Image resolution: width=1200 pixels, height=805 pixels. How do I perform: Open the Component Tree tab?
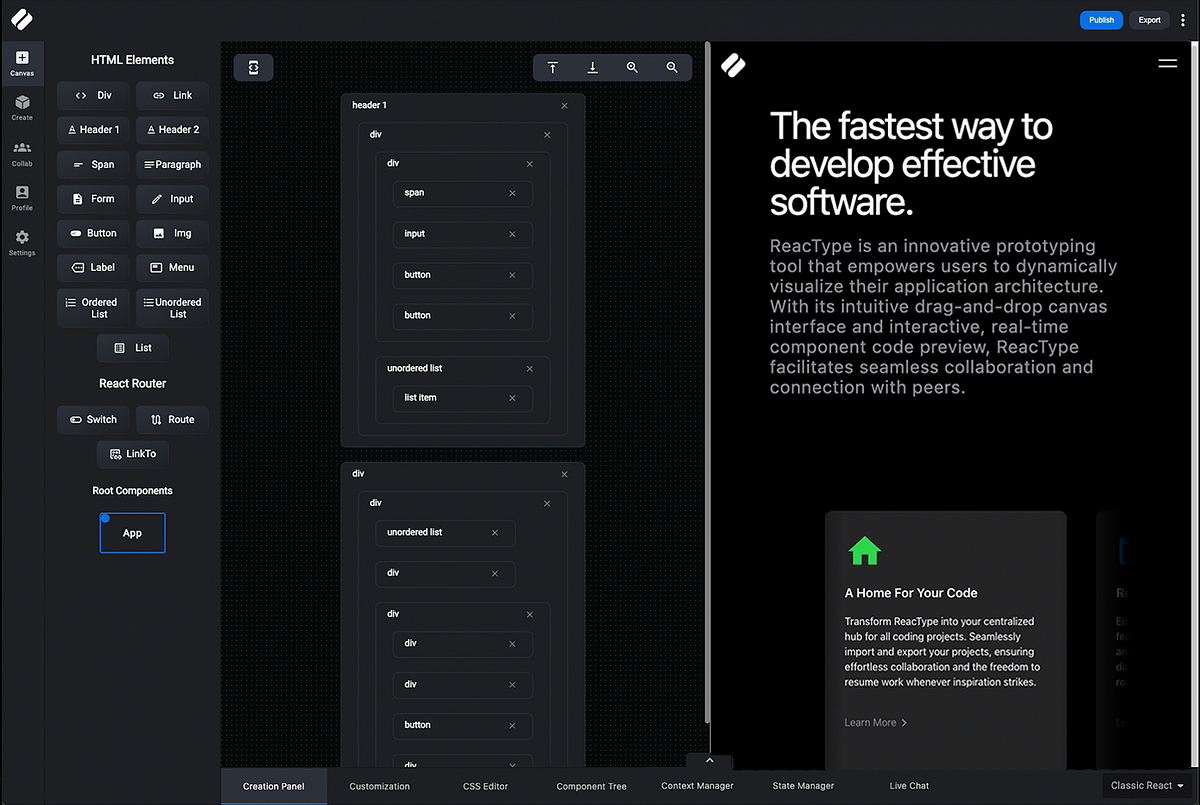click(591, 786)
